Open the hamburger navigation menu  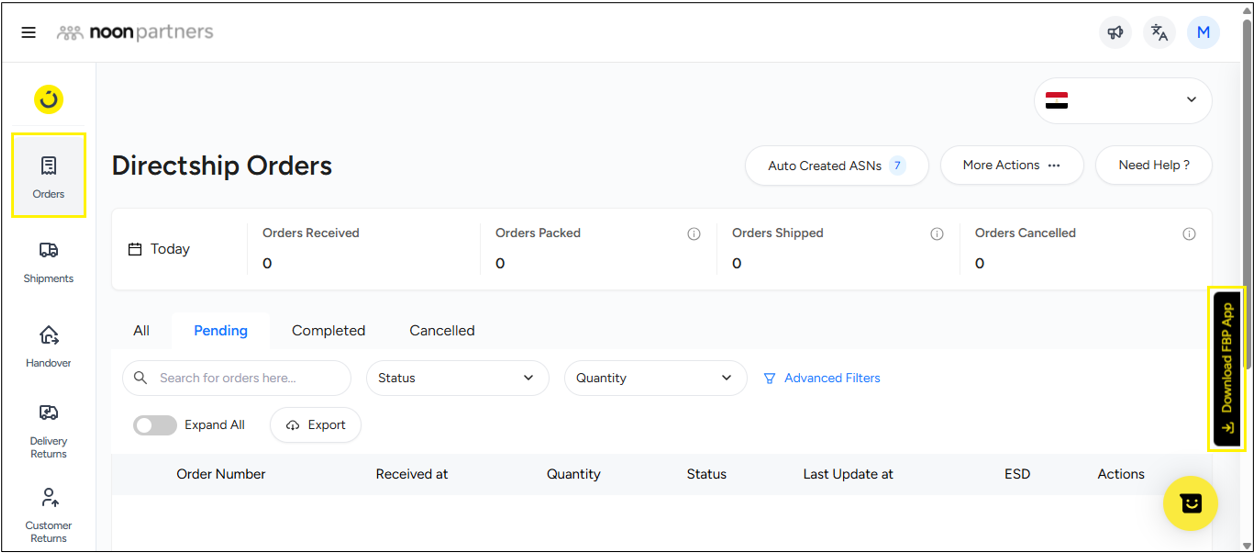coord(29,33)
